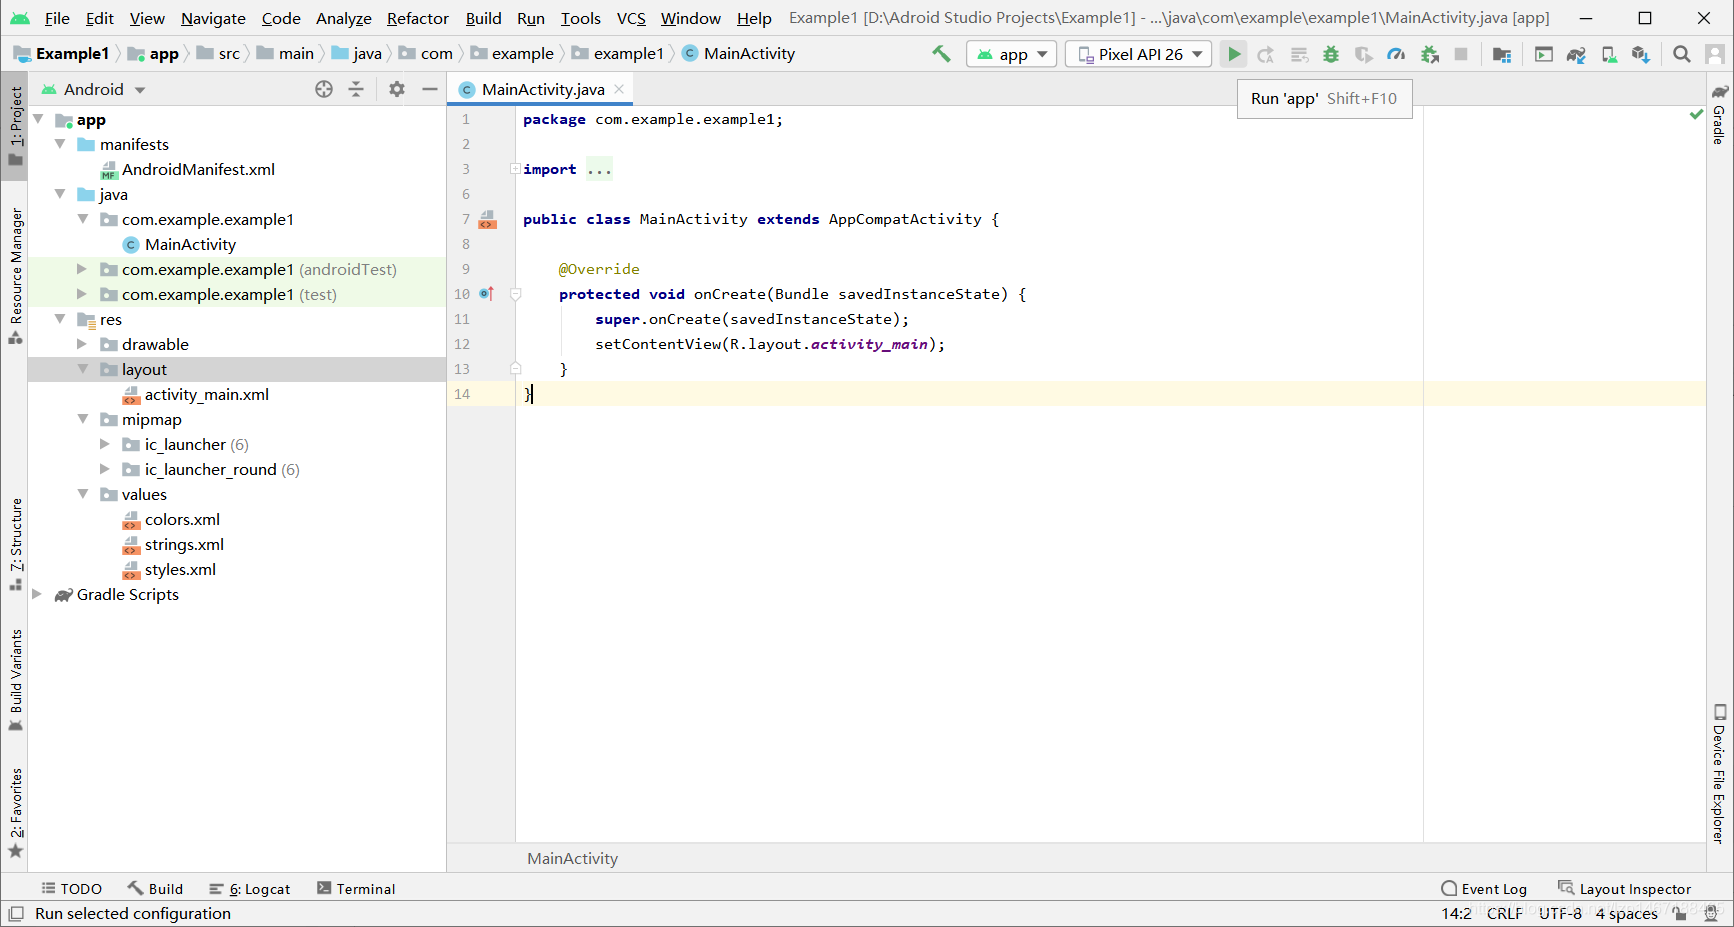Toggle the Structure tool window
Viewport: 1734px width, 927px height.
coord(15,544)
